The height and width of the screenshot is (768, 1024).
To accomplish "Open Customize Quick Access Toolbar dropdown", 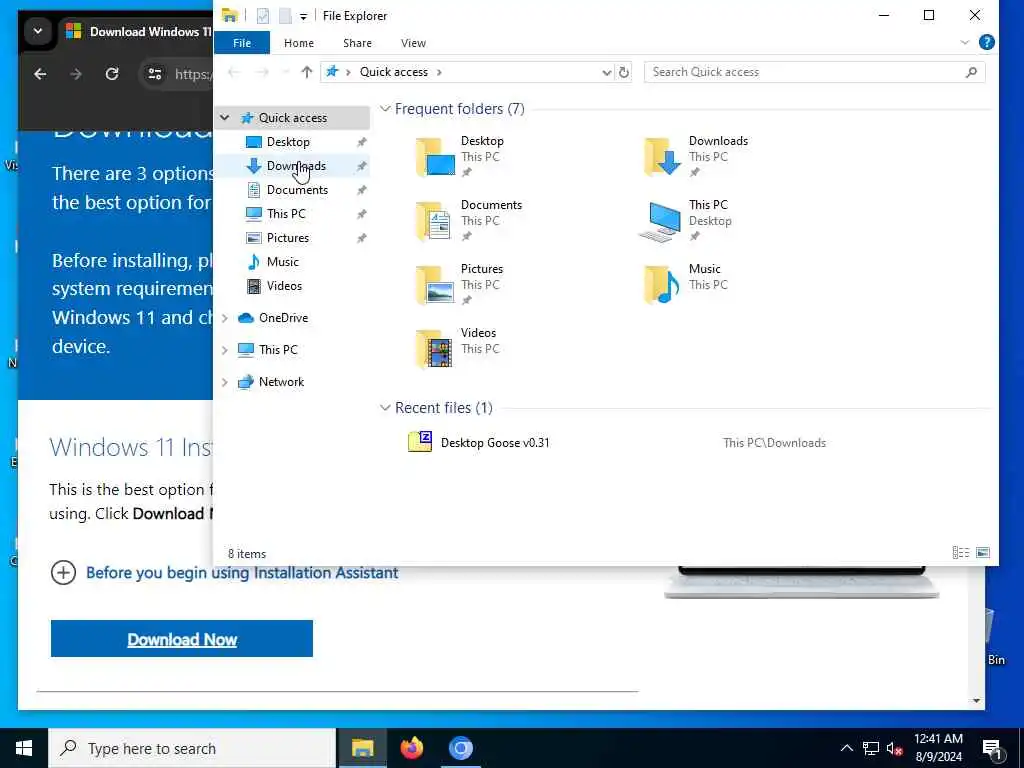I will pyautogui.click(x=304, y=16).
